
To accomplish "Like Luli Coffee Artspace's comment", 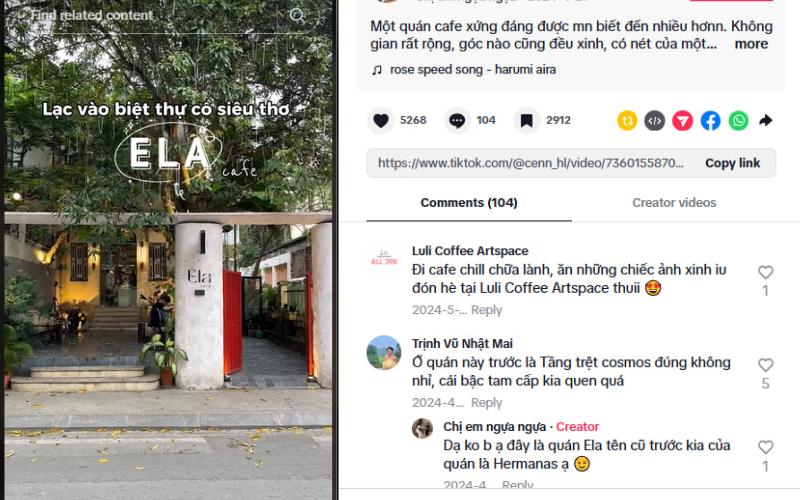I will 765,272.
